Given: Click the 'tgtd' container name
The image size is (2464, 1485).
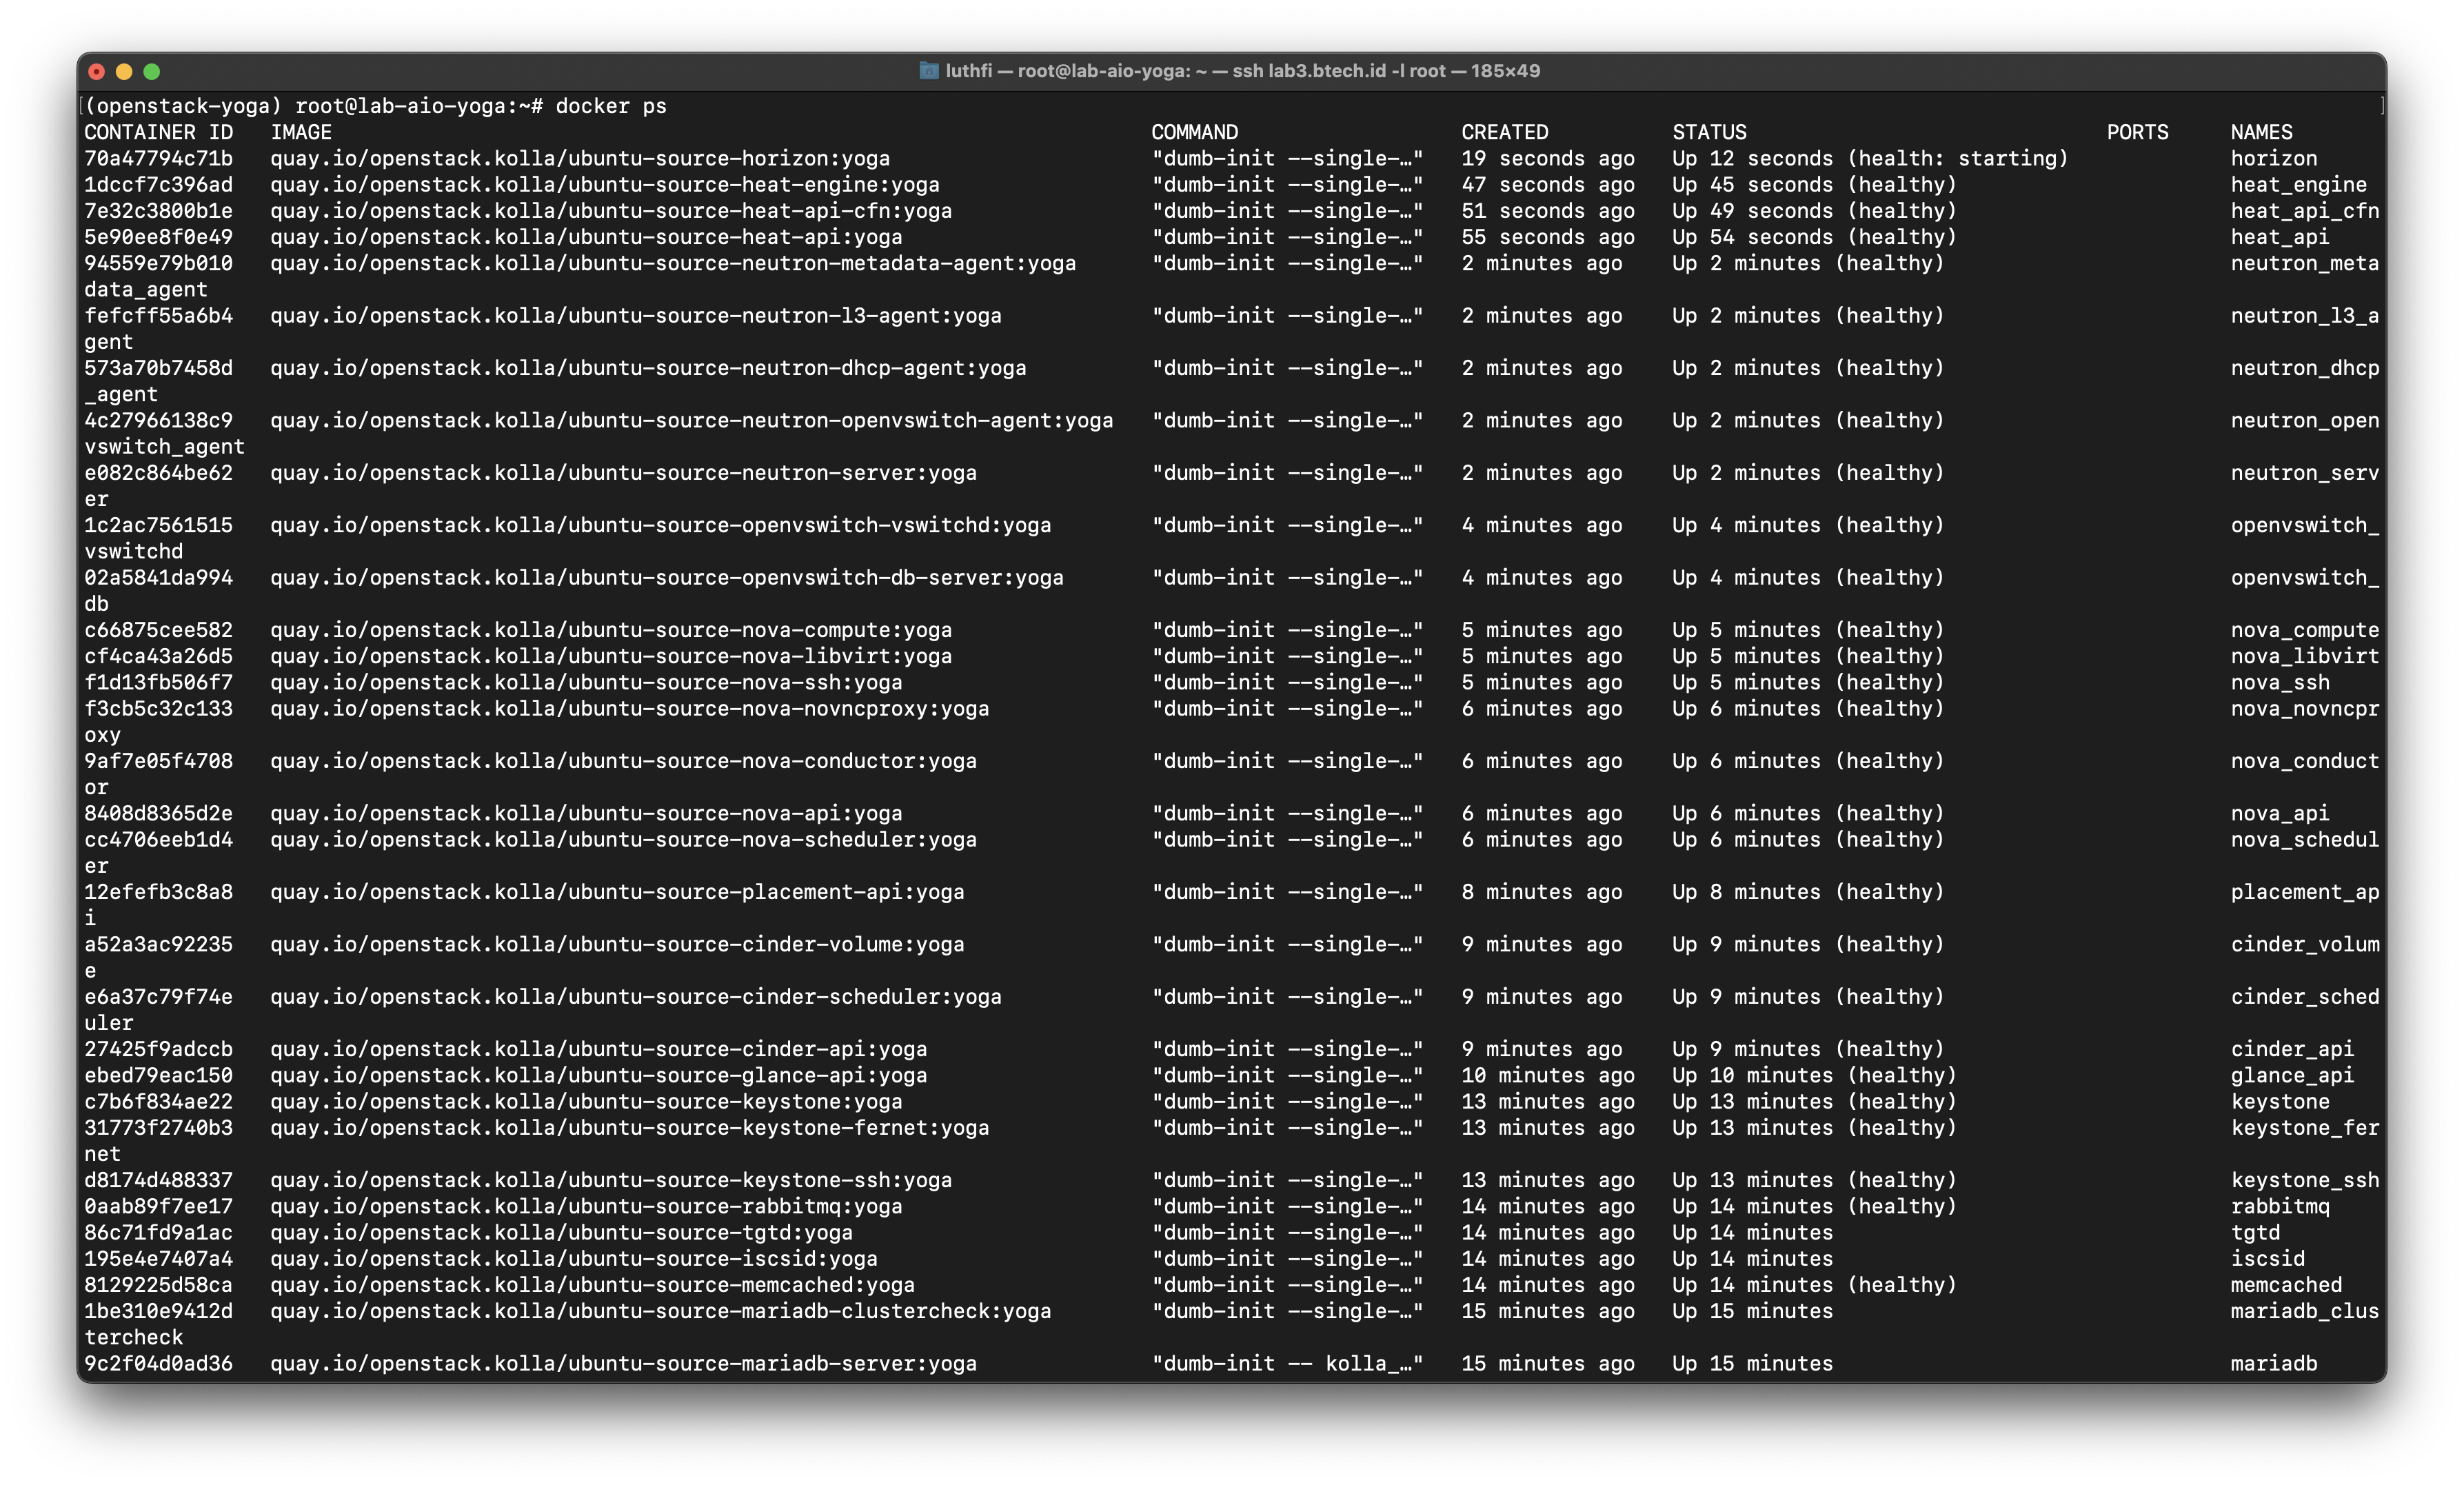Looking at the screenshot, I should pos(2255,1232).
